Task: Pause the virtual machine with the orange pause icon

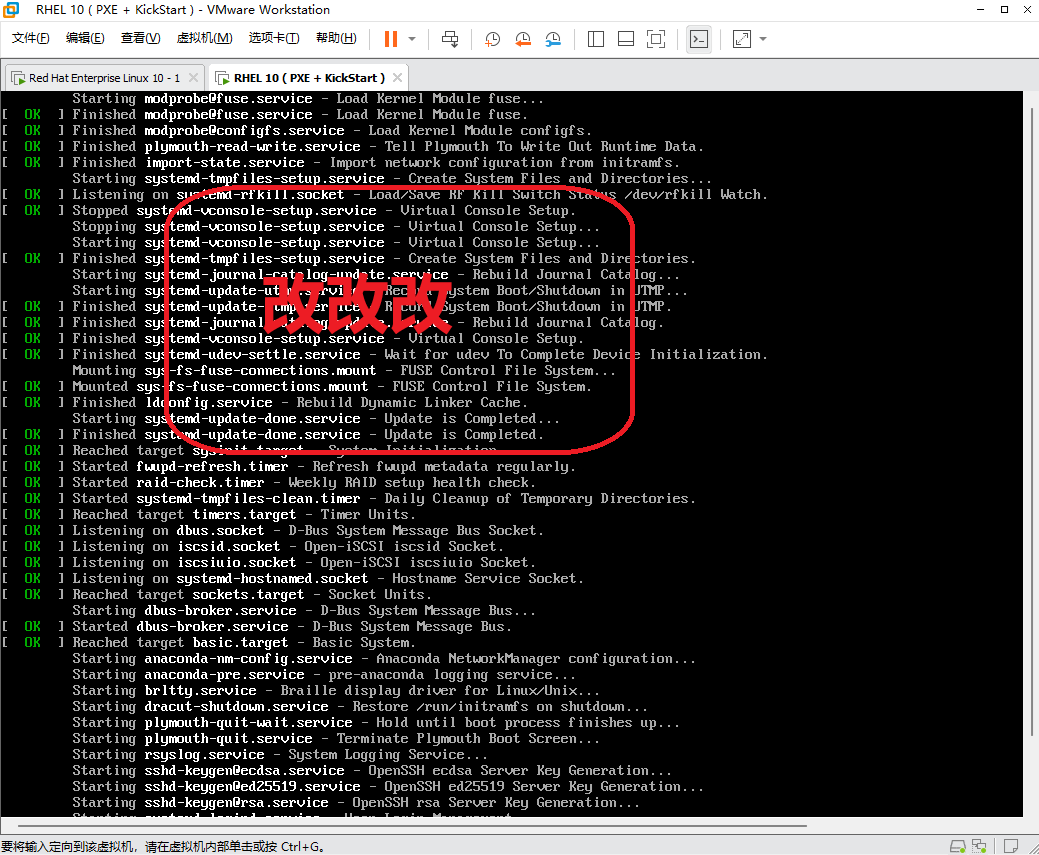Action: coord(391,39)
